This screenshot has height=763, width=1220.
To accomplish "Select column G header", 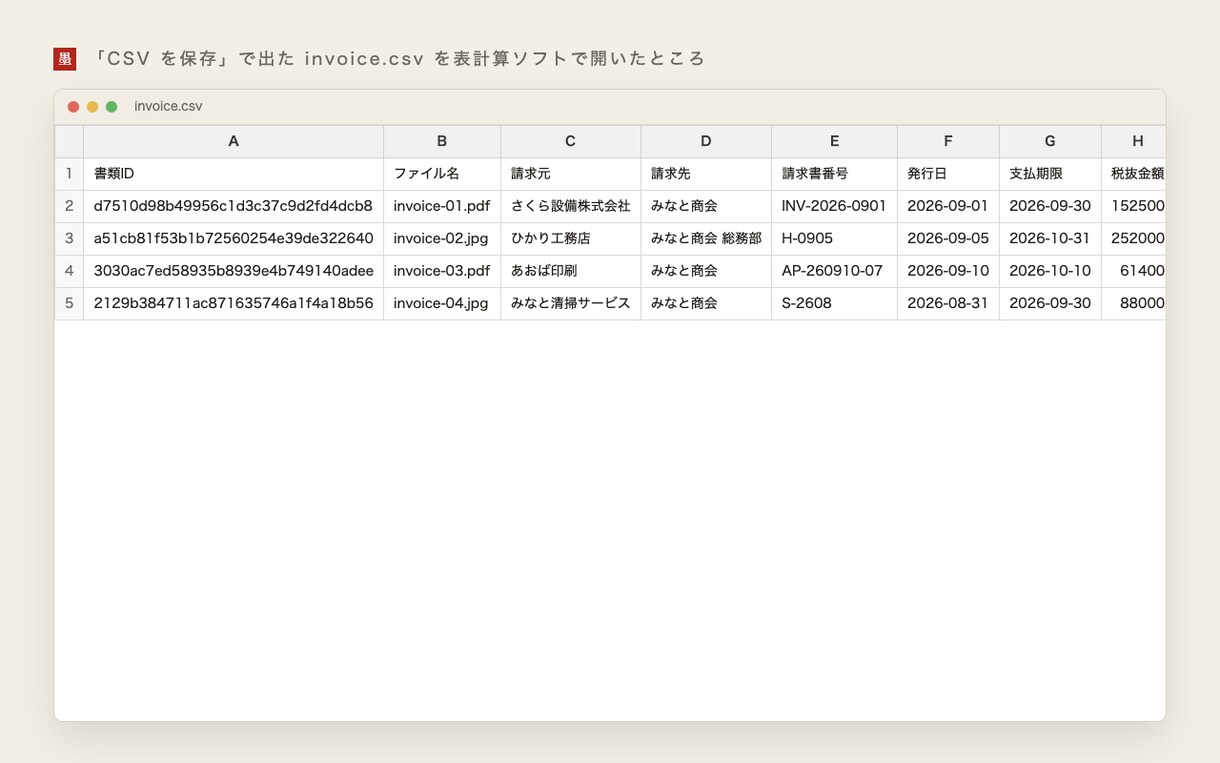I will click(1050, 142).
